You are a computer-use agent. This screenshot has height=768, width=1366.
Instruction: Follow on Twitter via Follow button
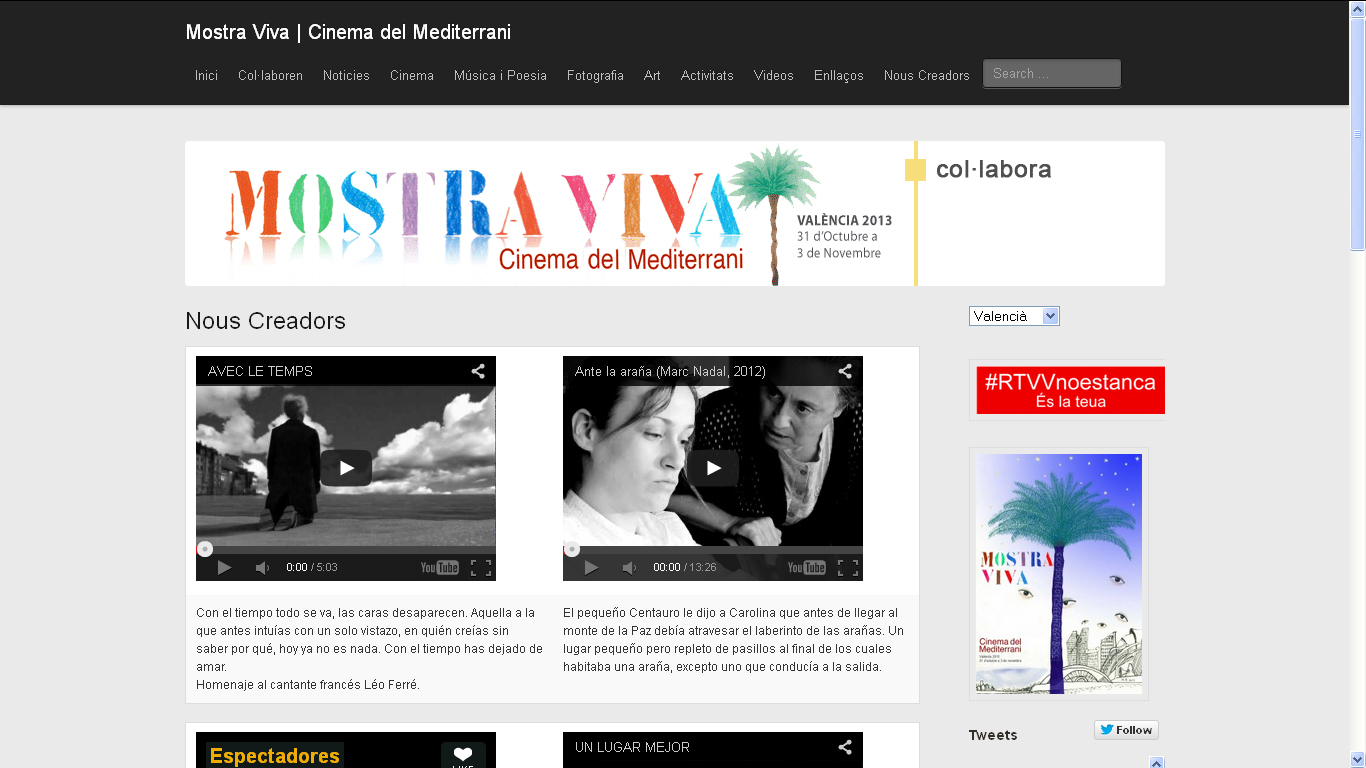tap(1126, 730)
